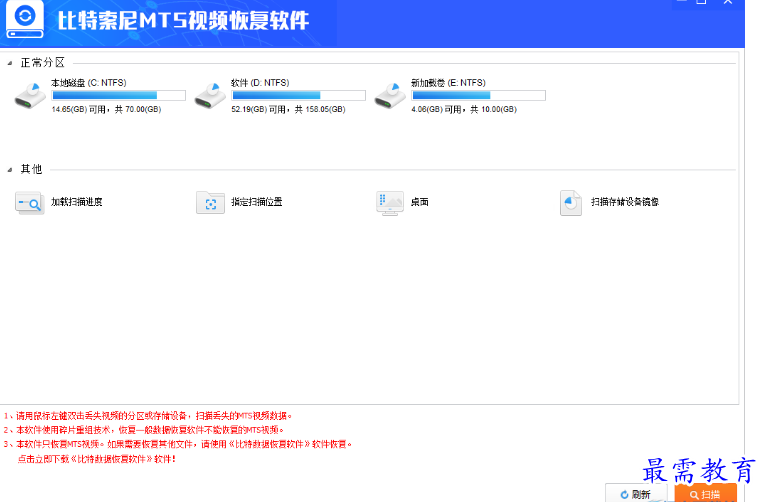The height and width of the screenshot is (502, 764).
Task: Click the D: drive usage bar
Action: [298, 96]
